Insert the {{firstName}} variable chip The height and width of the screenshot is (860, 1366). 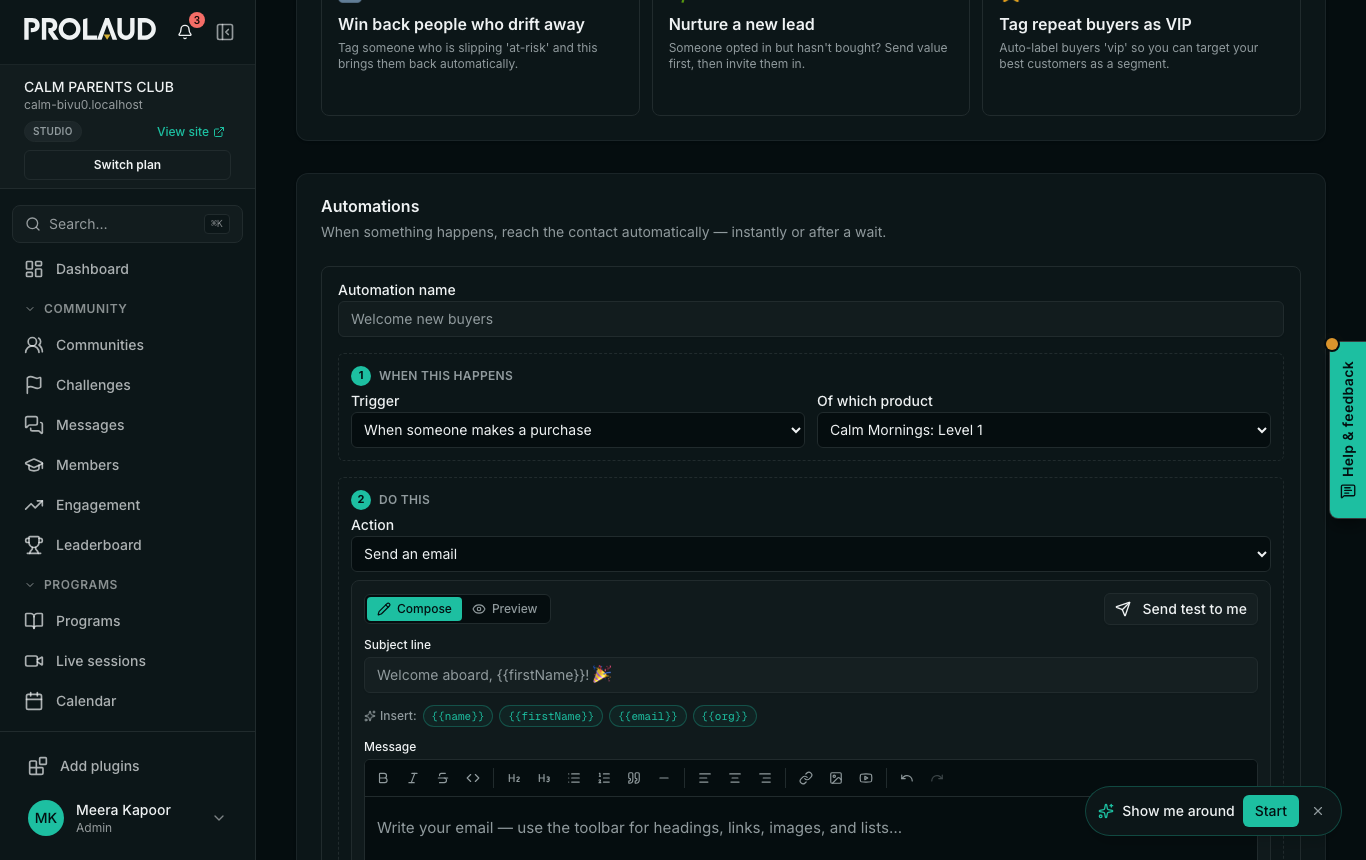pyautogui.click(x=551, y=716)
